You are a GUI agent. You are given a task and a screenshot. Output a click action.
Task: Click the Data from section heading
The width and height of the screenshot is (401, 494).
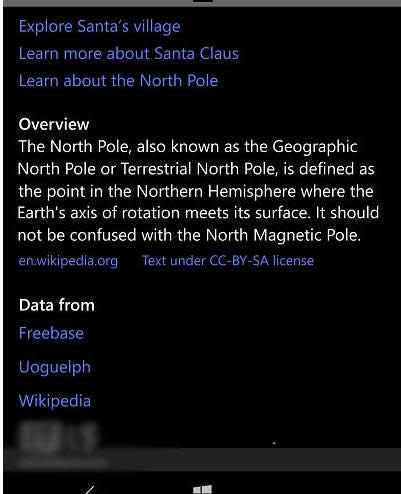coord(57,305)
